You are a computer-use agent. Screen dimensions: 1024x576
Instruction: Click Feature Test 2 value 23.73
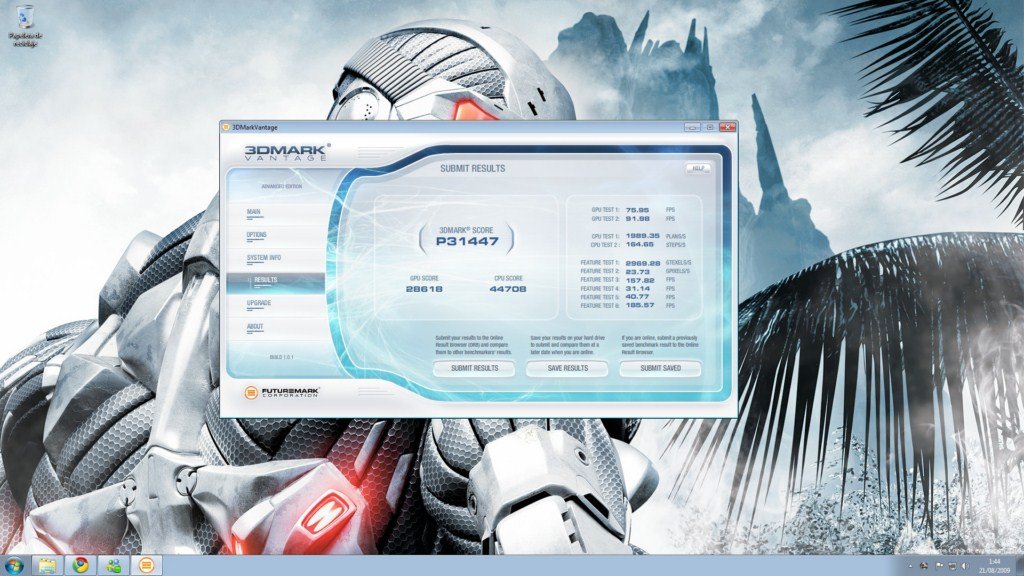[637, 271]
